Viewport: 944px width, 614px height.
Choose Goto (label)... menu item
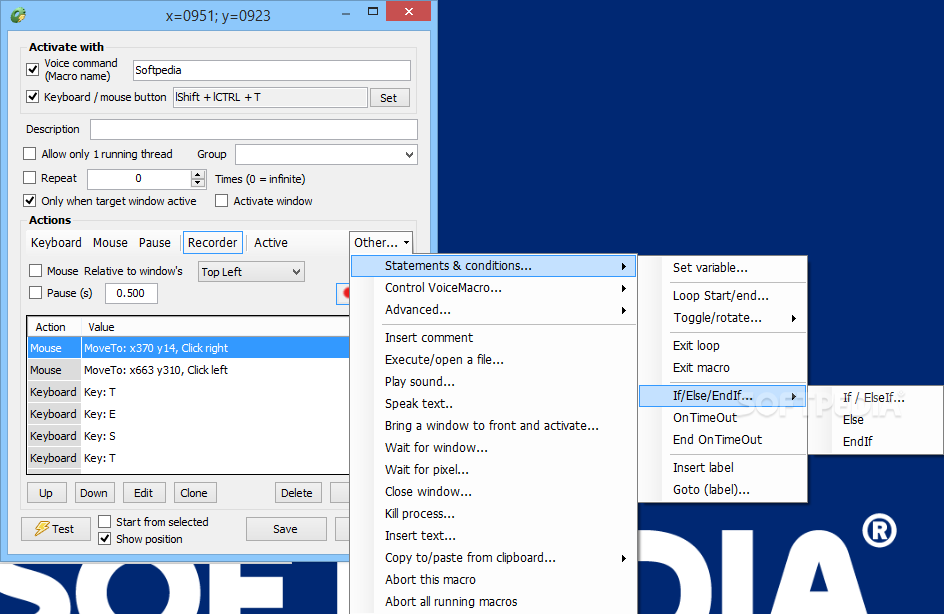coord(722,490)
